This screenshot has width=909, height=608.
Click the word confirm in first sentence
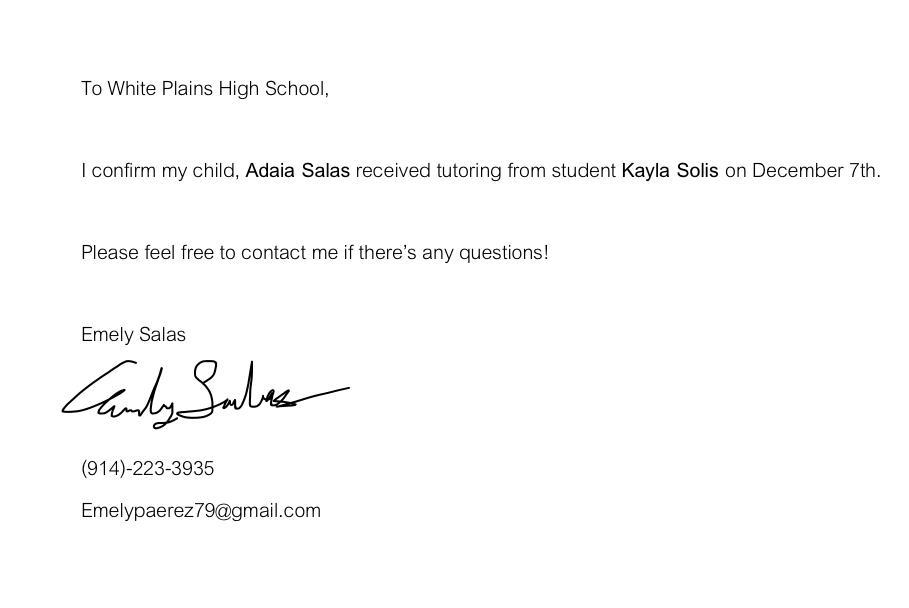[x=124, y=171]
